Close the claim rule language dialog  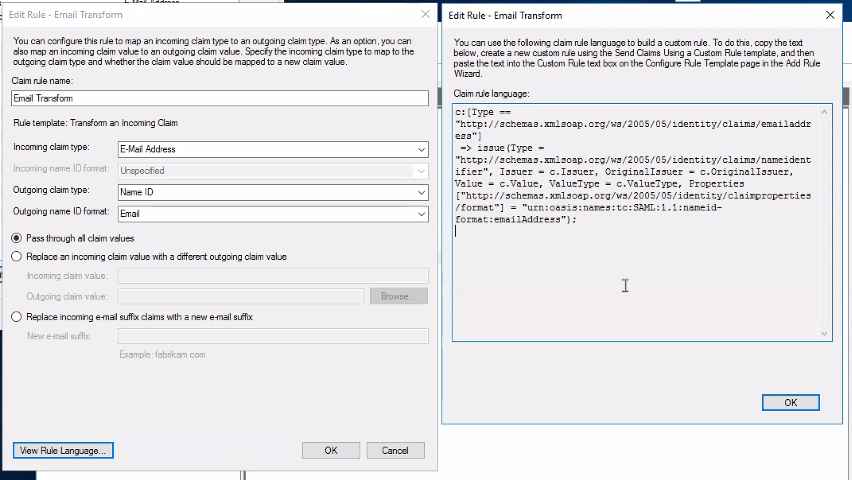tap(829, 15)
